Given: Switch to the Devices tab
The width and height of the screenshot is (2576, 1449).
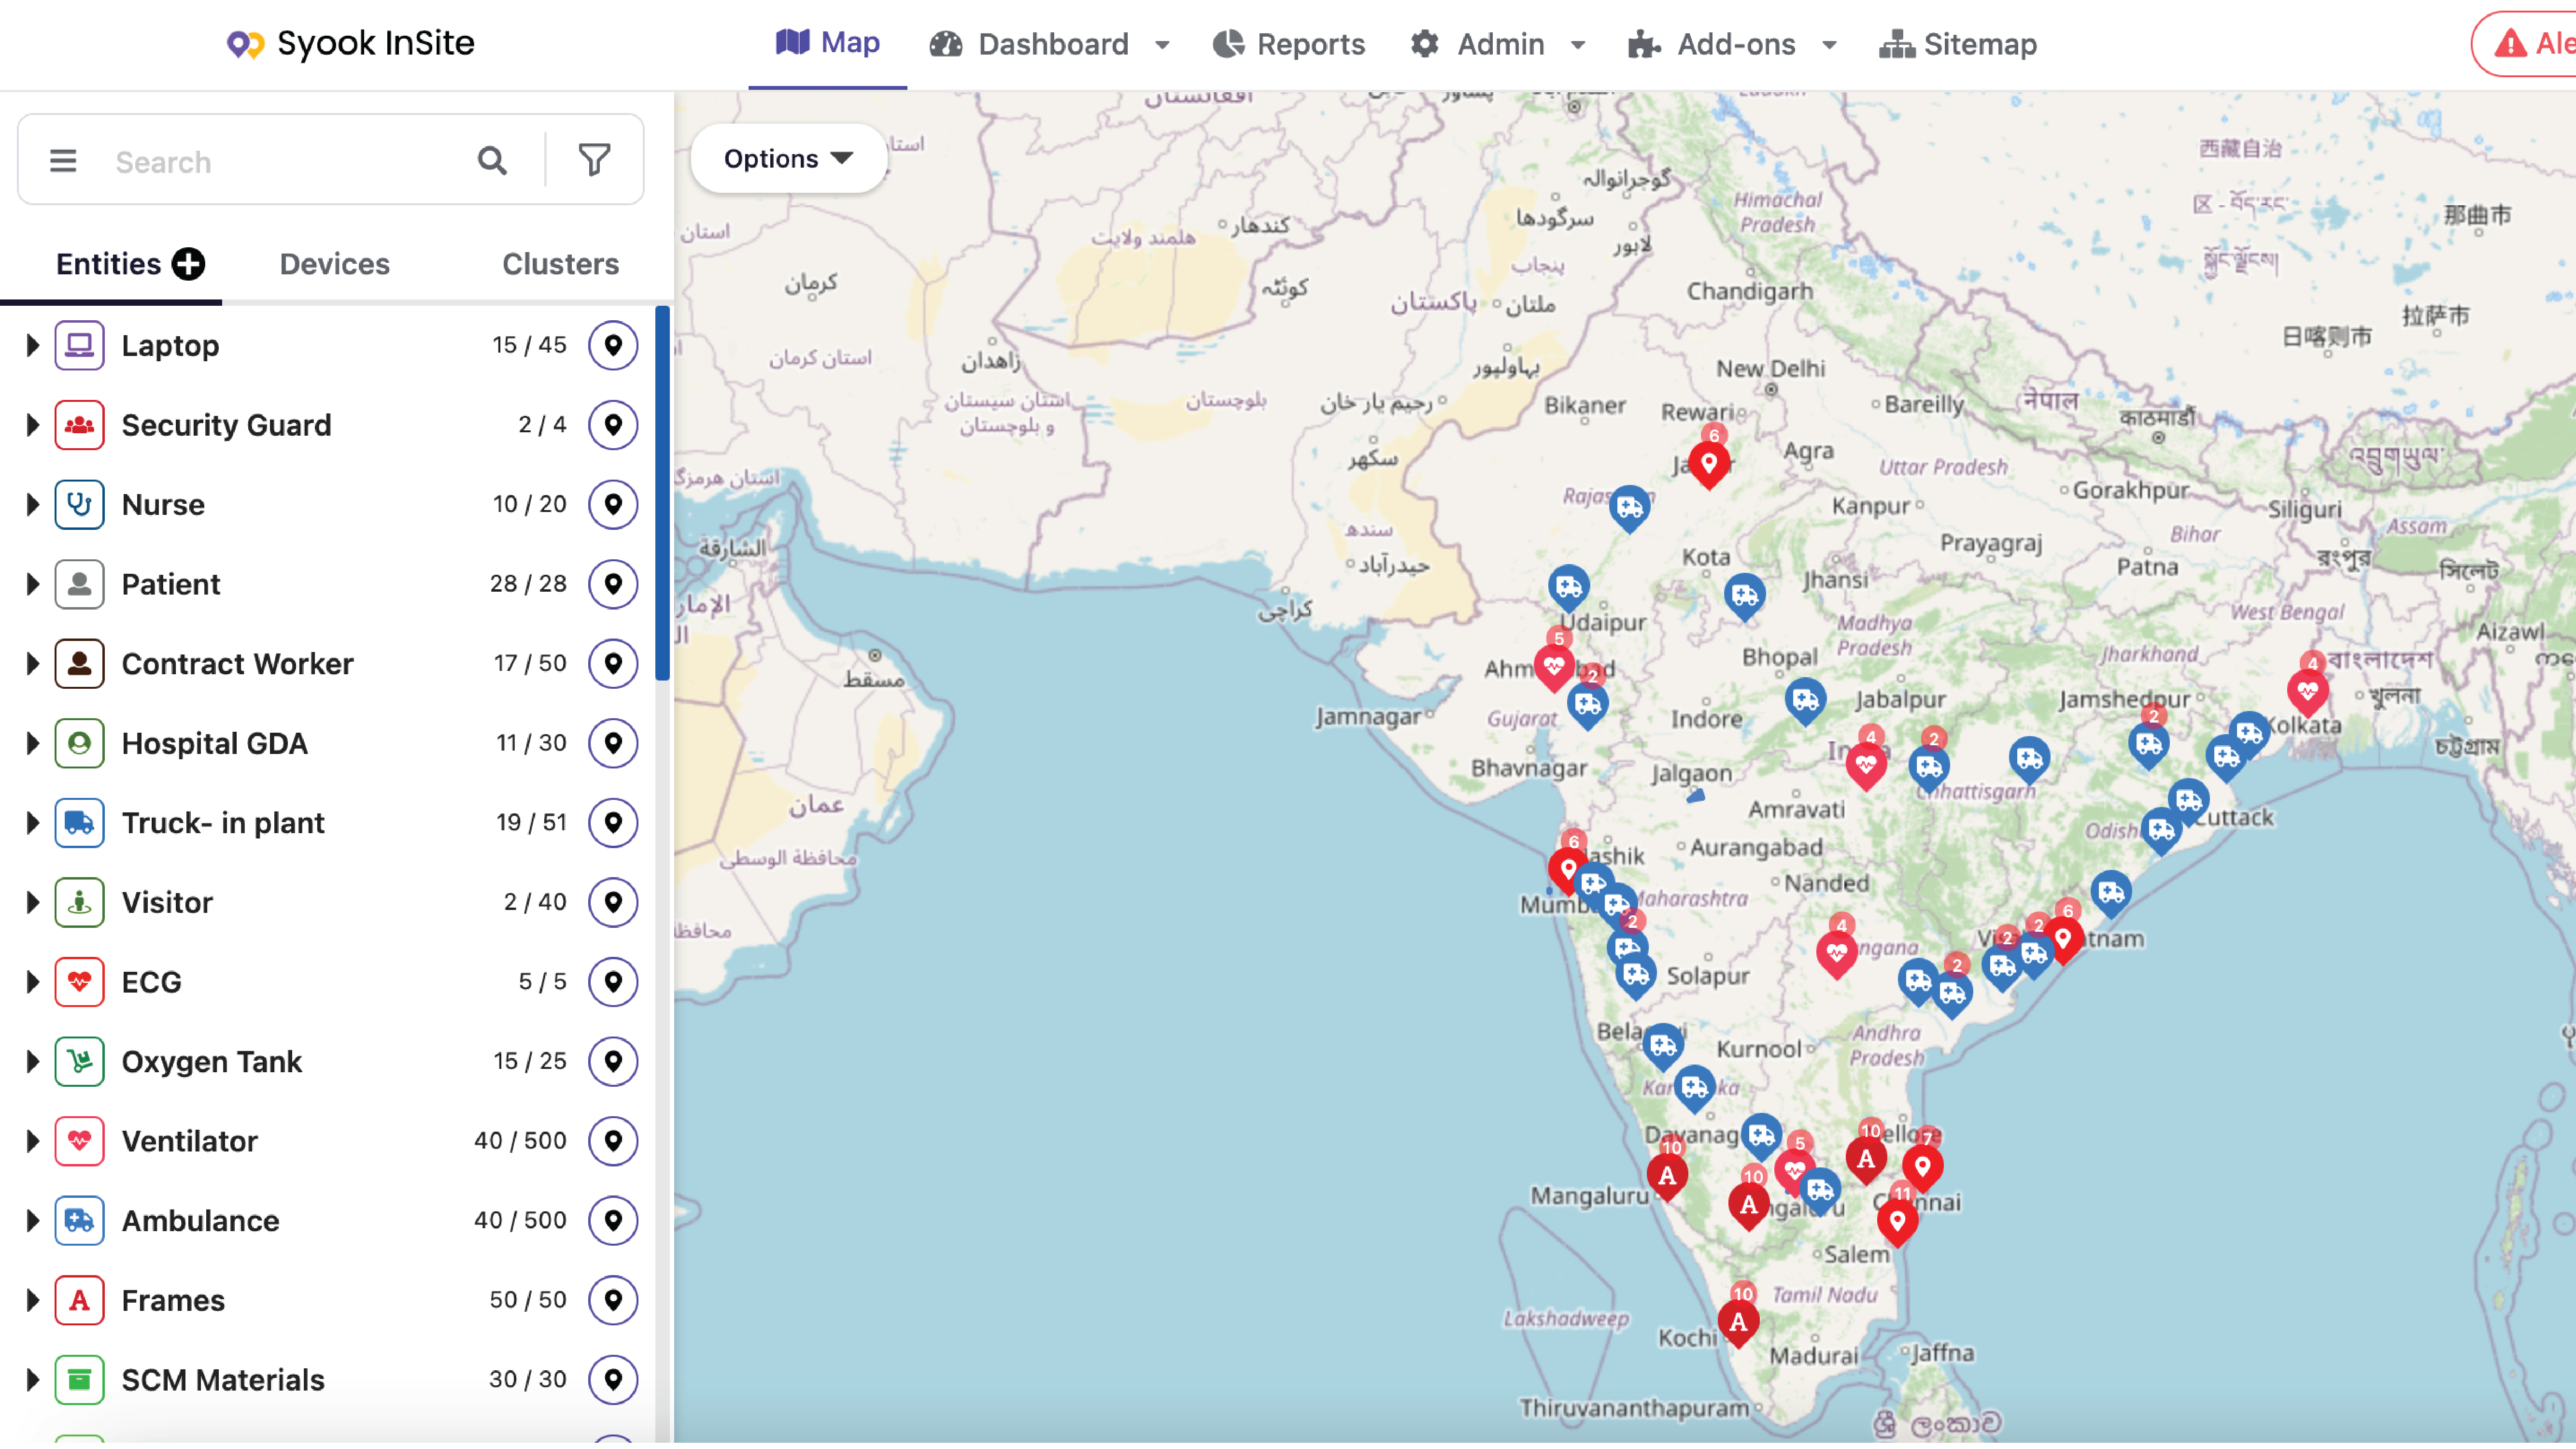Looking at the screenshot, I should click(x=334, y=264).
